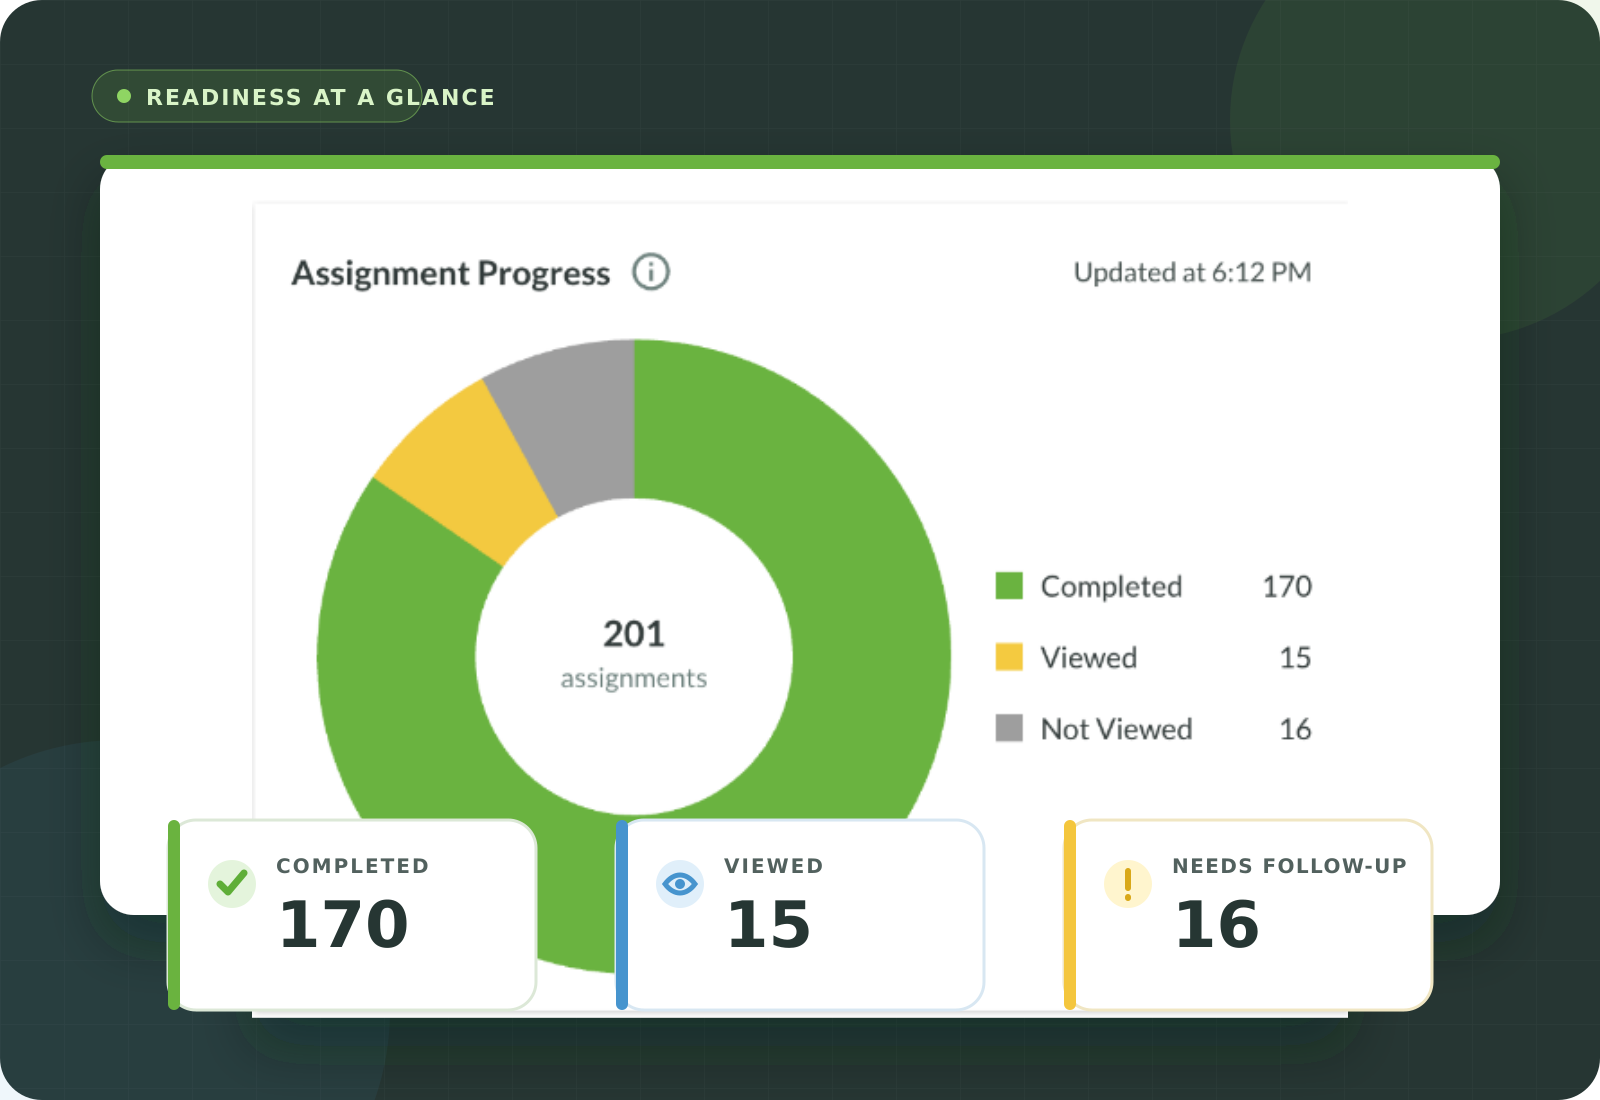Click the info icon beside Assignment Progress
1600x1100 pixels.
coord(651,271)
